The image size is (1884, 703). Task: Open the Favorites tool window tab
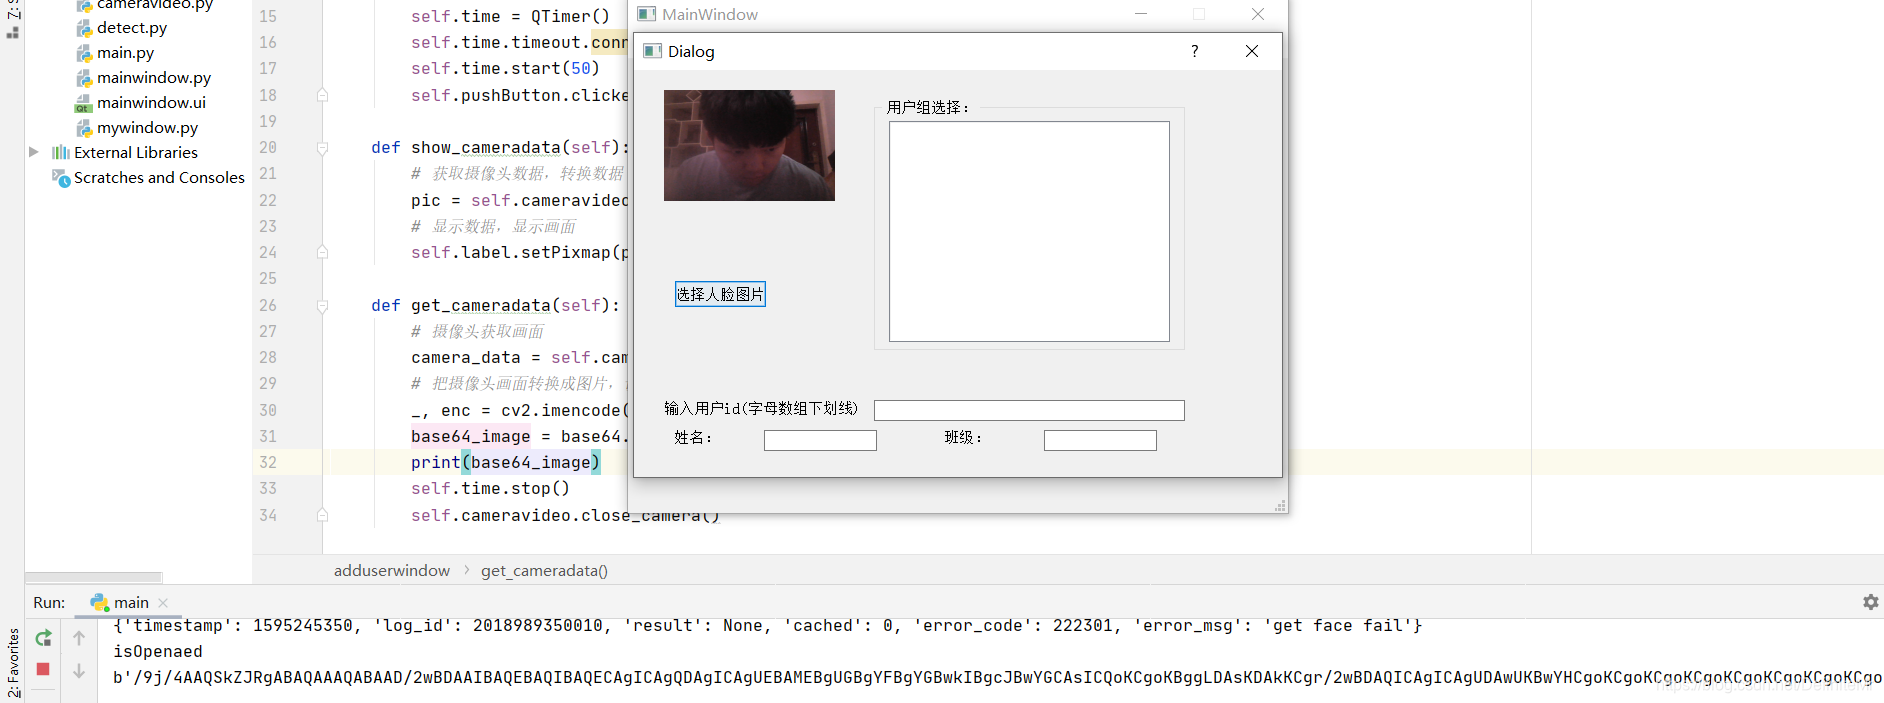13,662
